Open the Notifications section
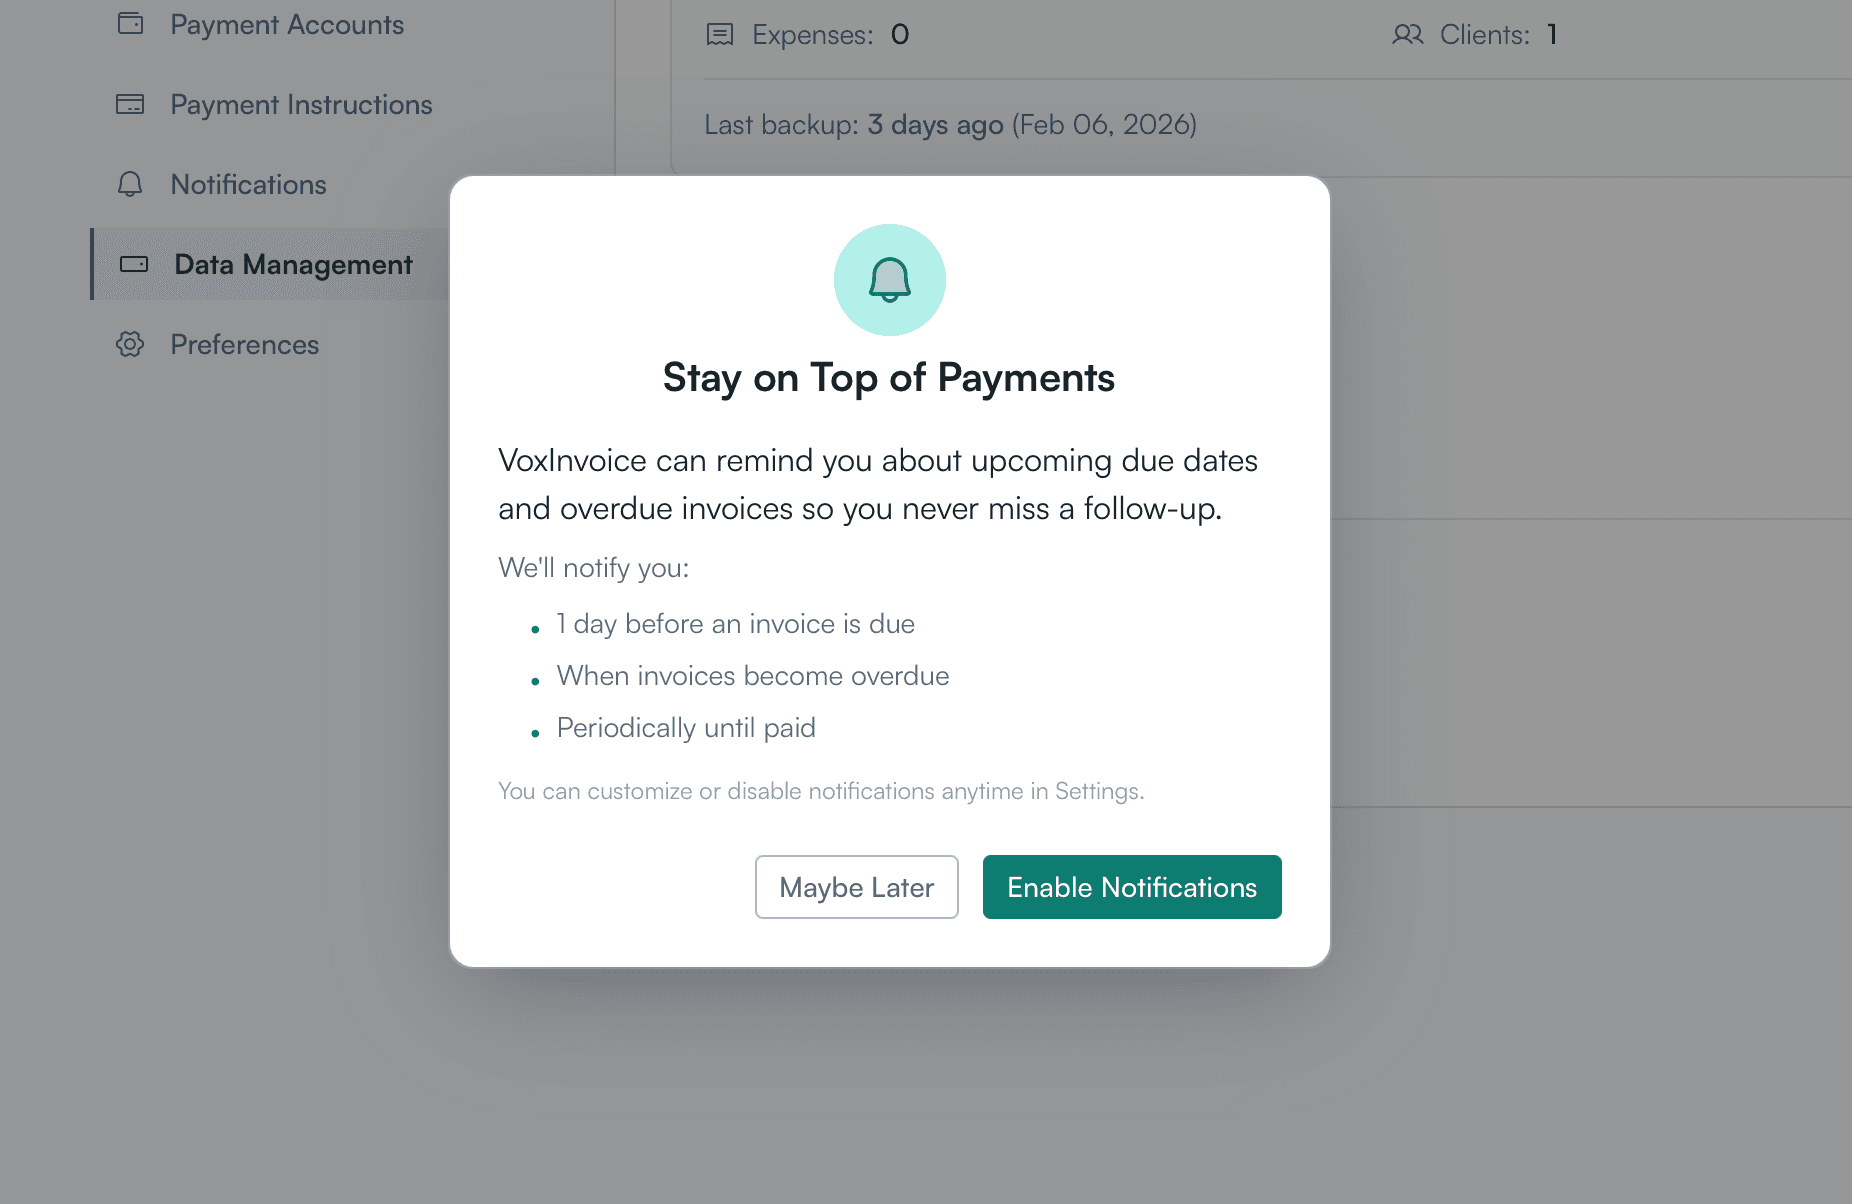The image size is (1852, 1204). pos(247,184)
